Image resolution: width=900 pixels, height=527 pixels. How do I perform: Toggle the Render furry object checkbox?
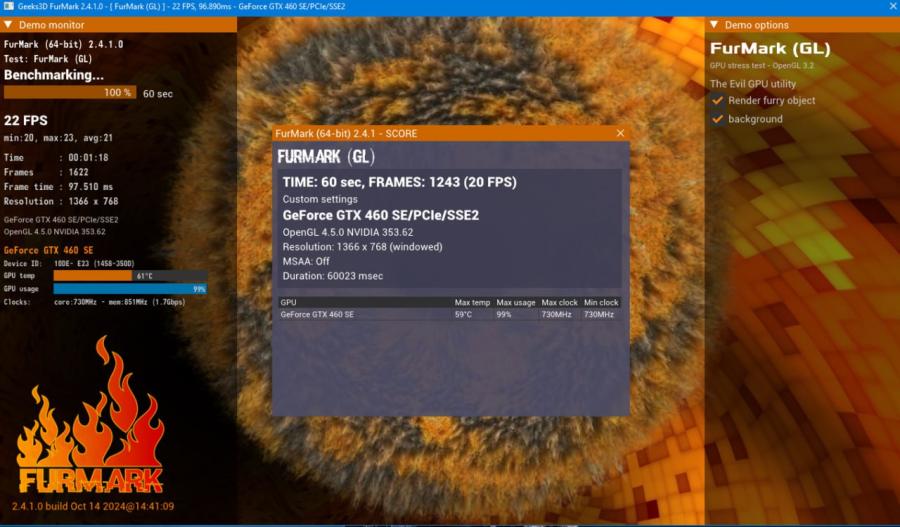click(717, 100)
